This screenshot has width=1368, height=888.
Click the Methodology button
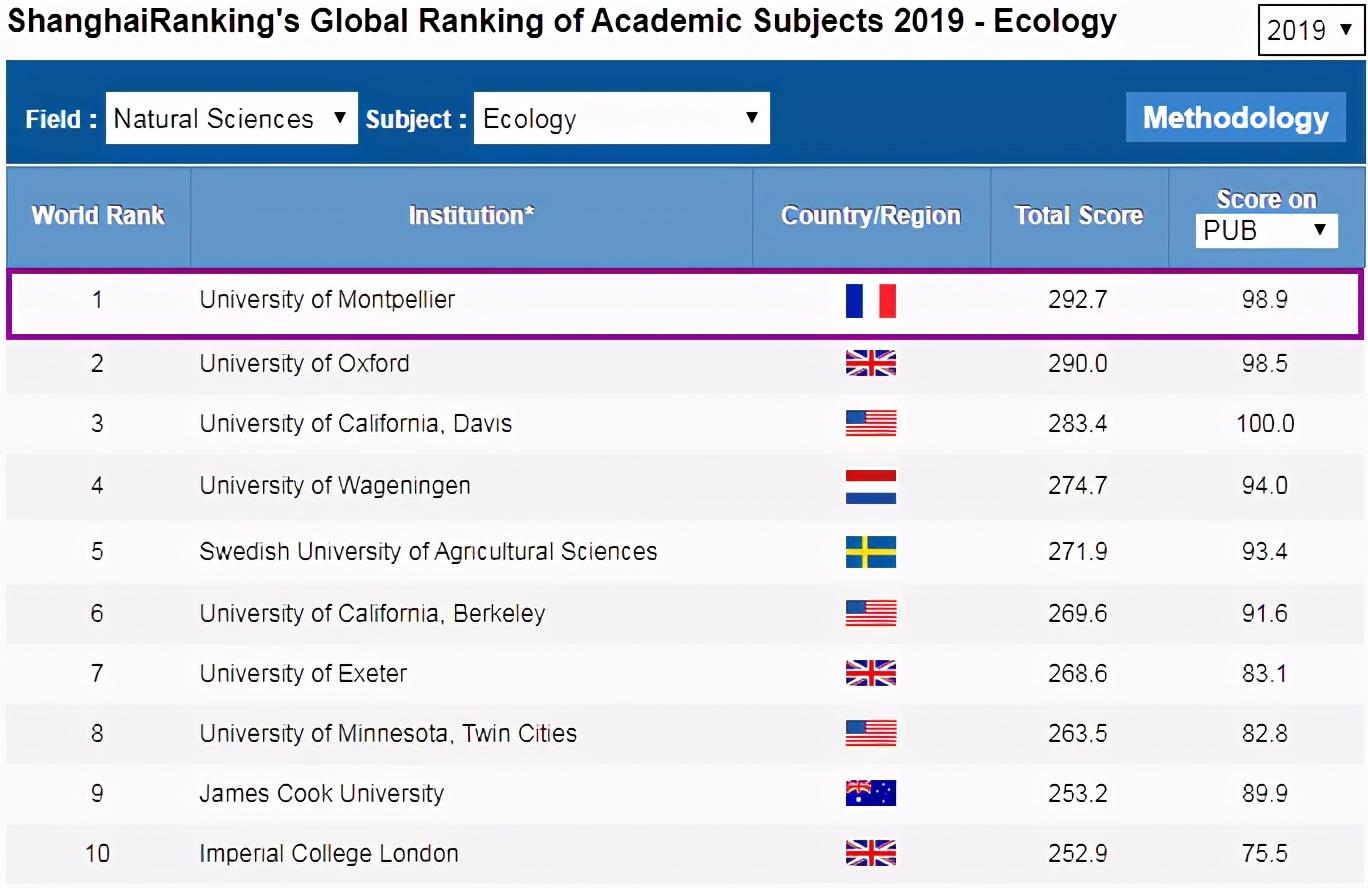pyautogui.click(x=1236, y=118)
